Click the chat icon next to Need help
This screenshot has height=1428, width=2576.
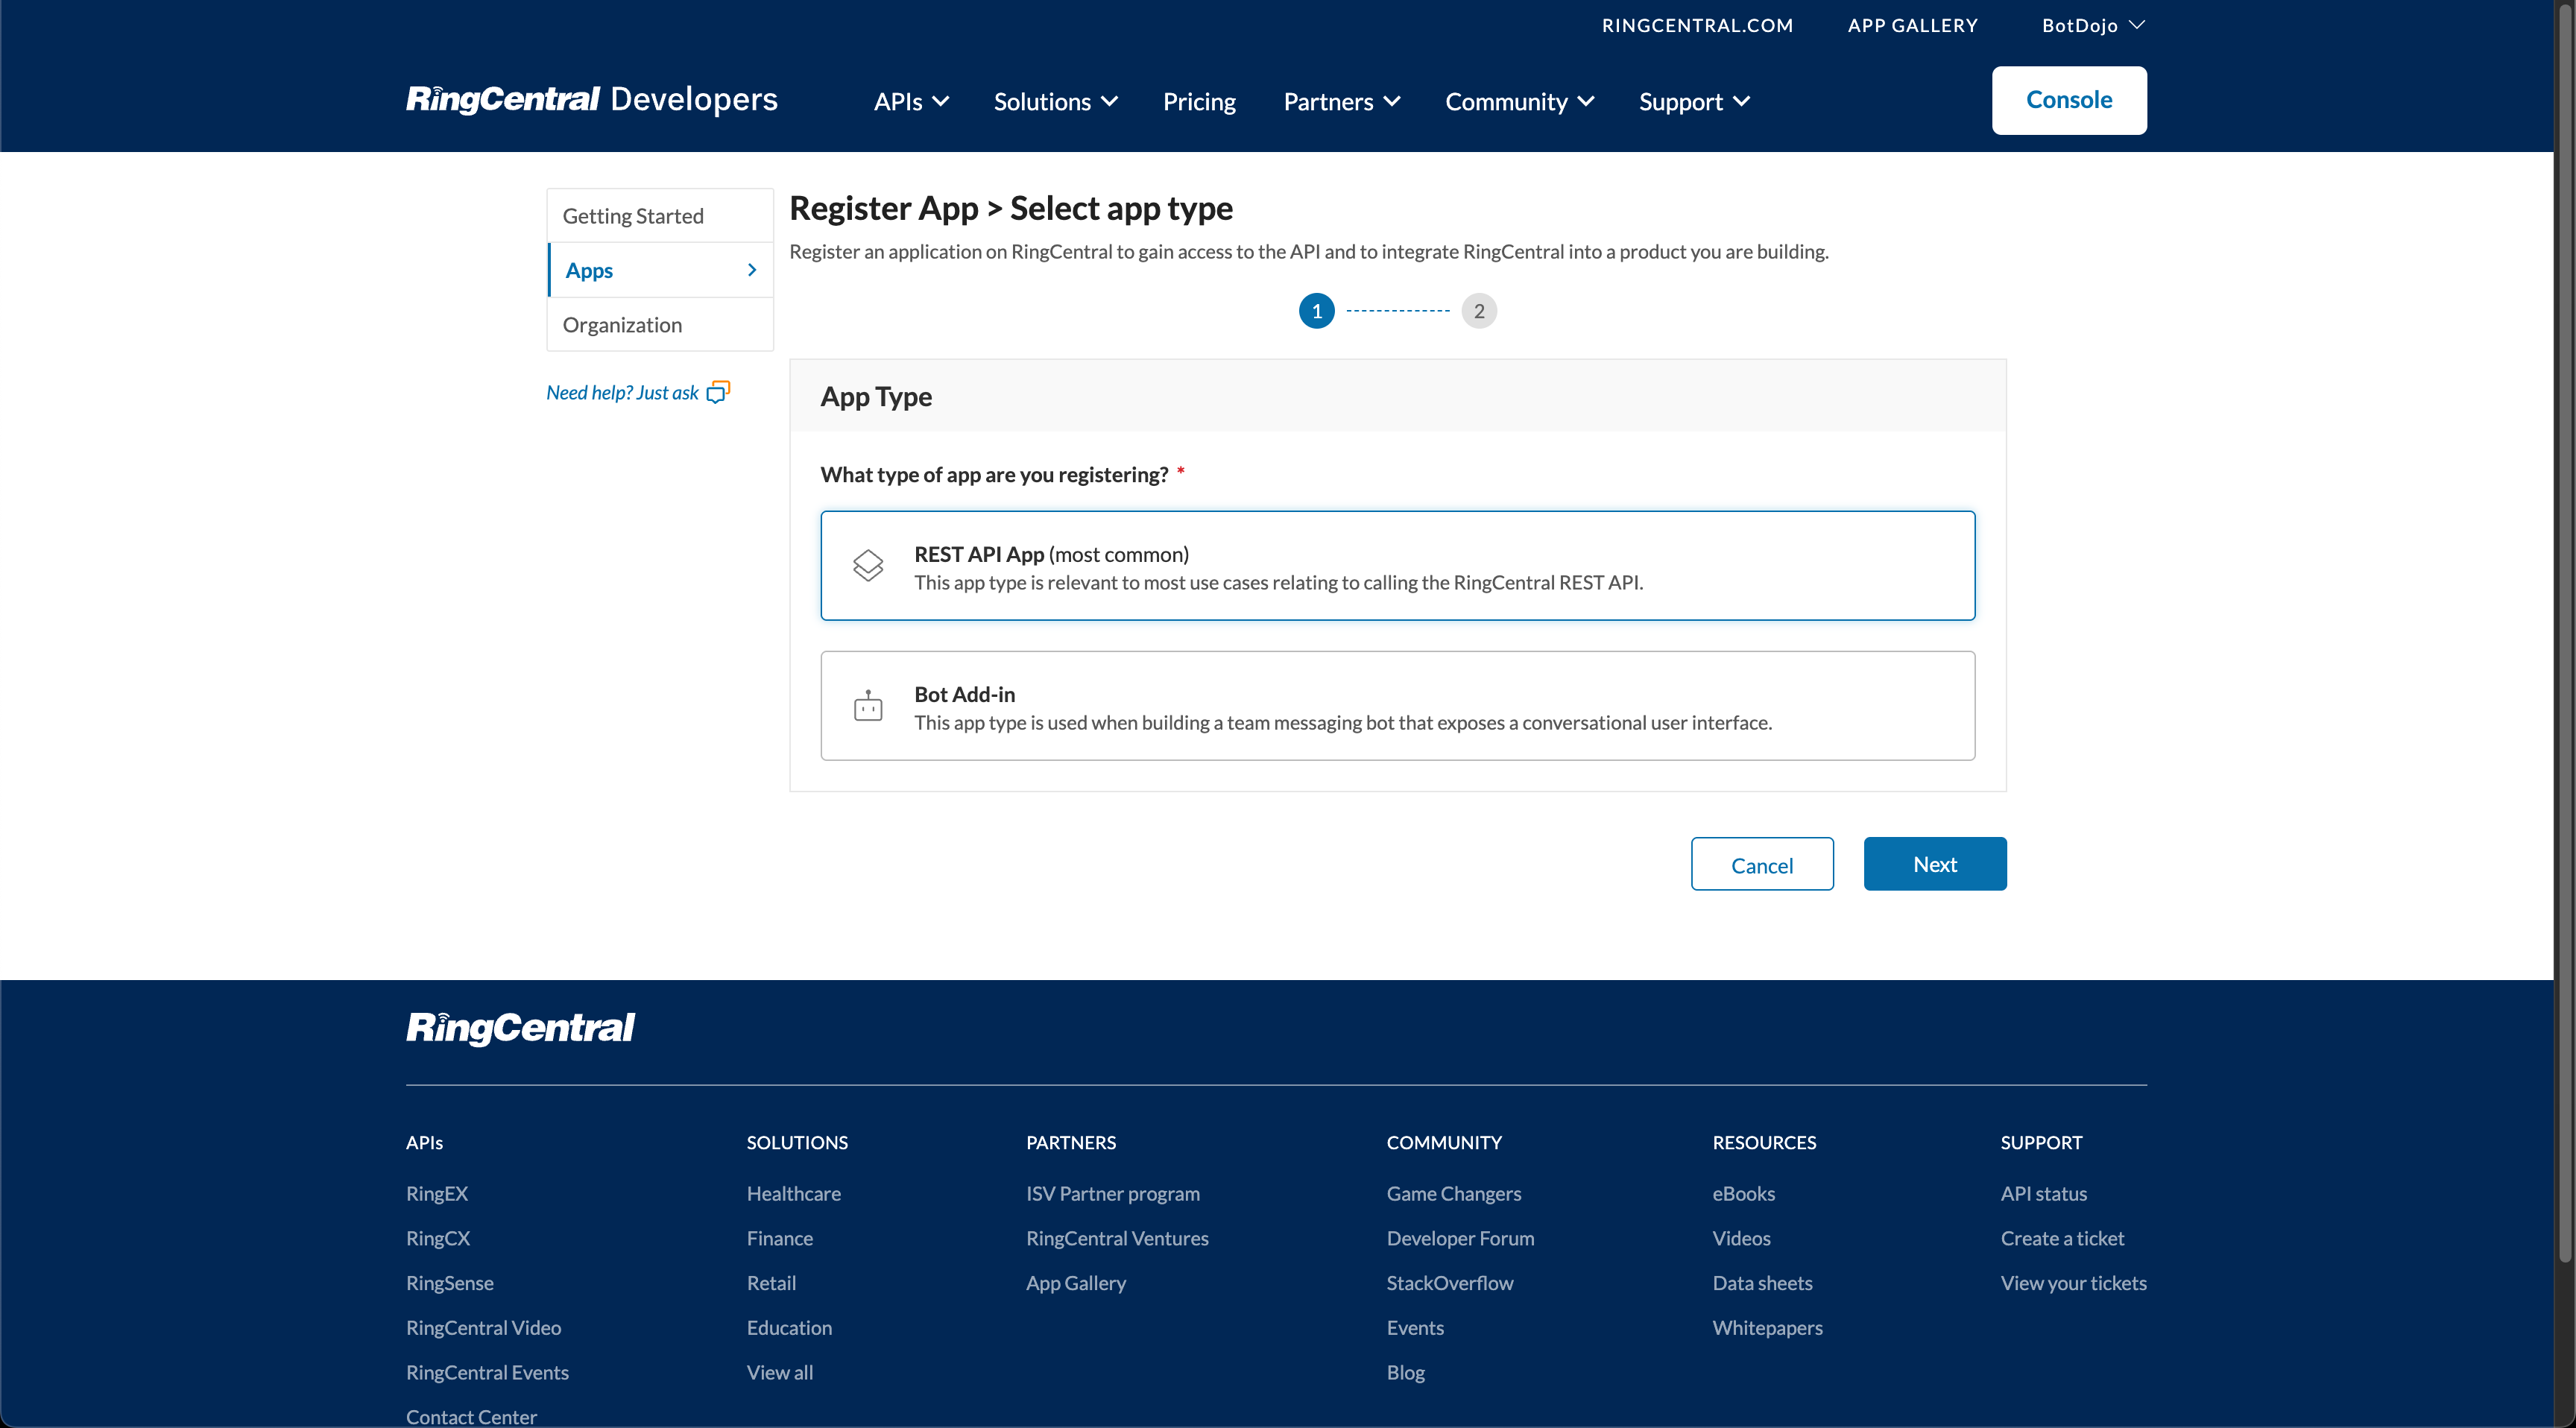coord(718,391)
